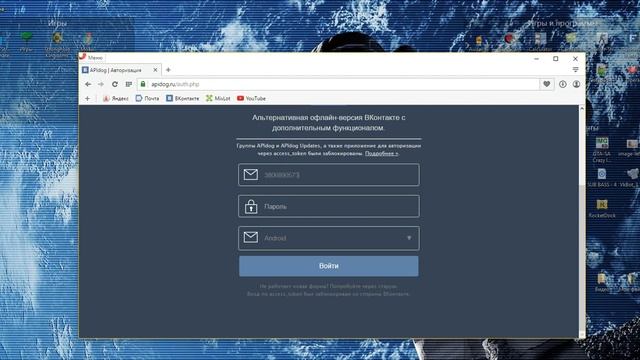Open the bookmark with green X icon
Screen dimensions: 640x360
pyautogui.click(x=218, y=98)
